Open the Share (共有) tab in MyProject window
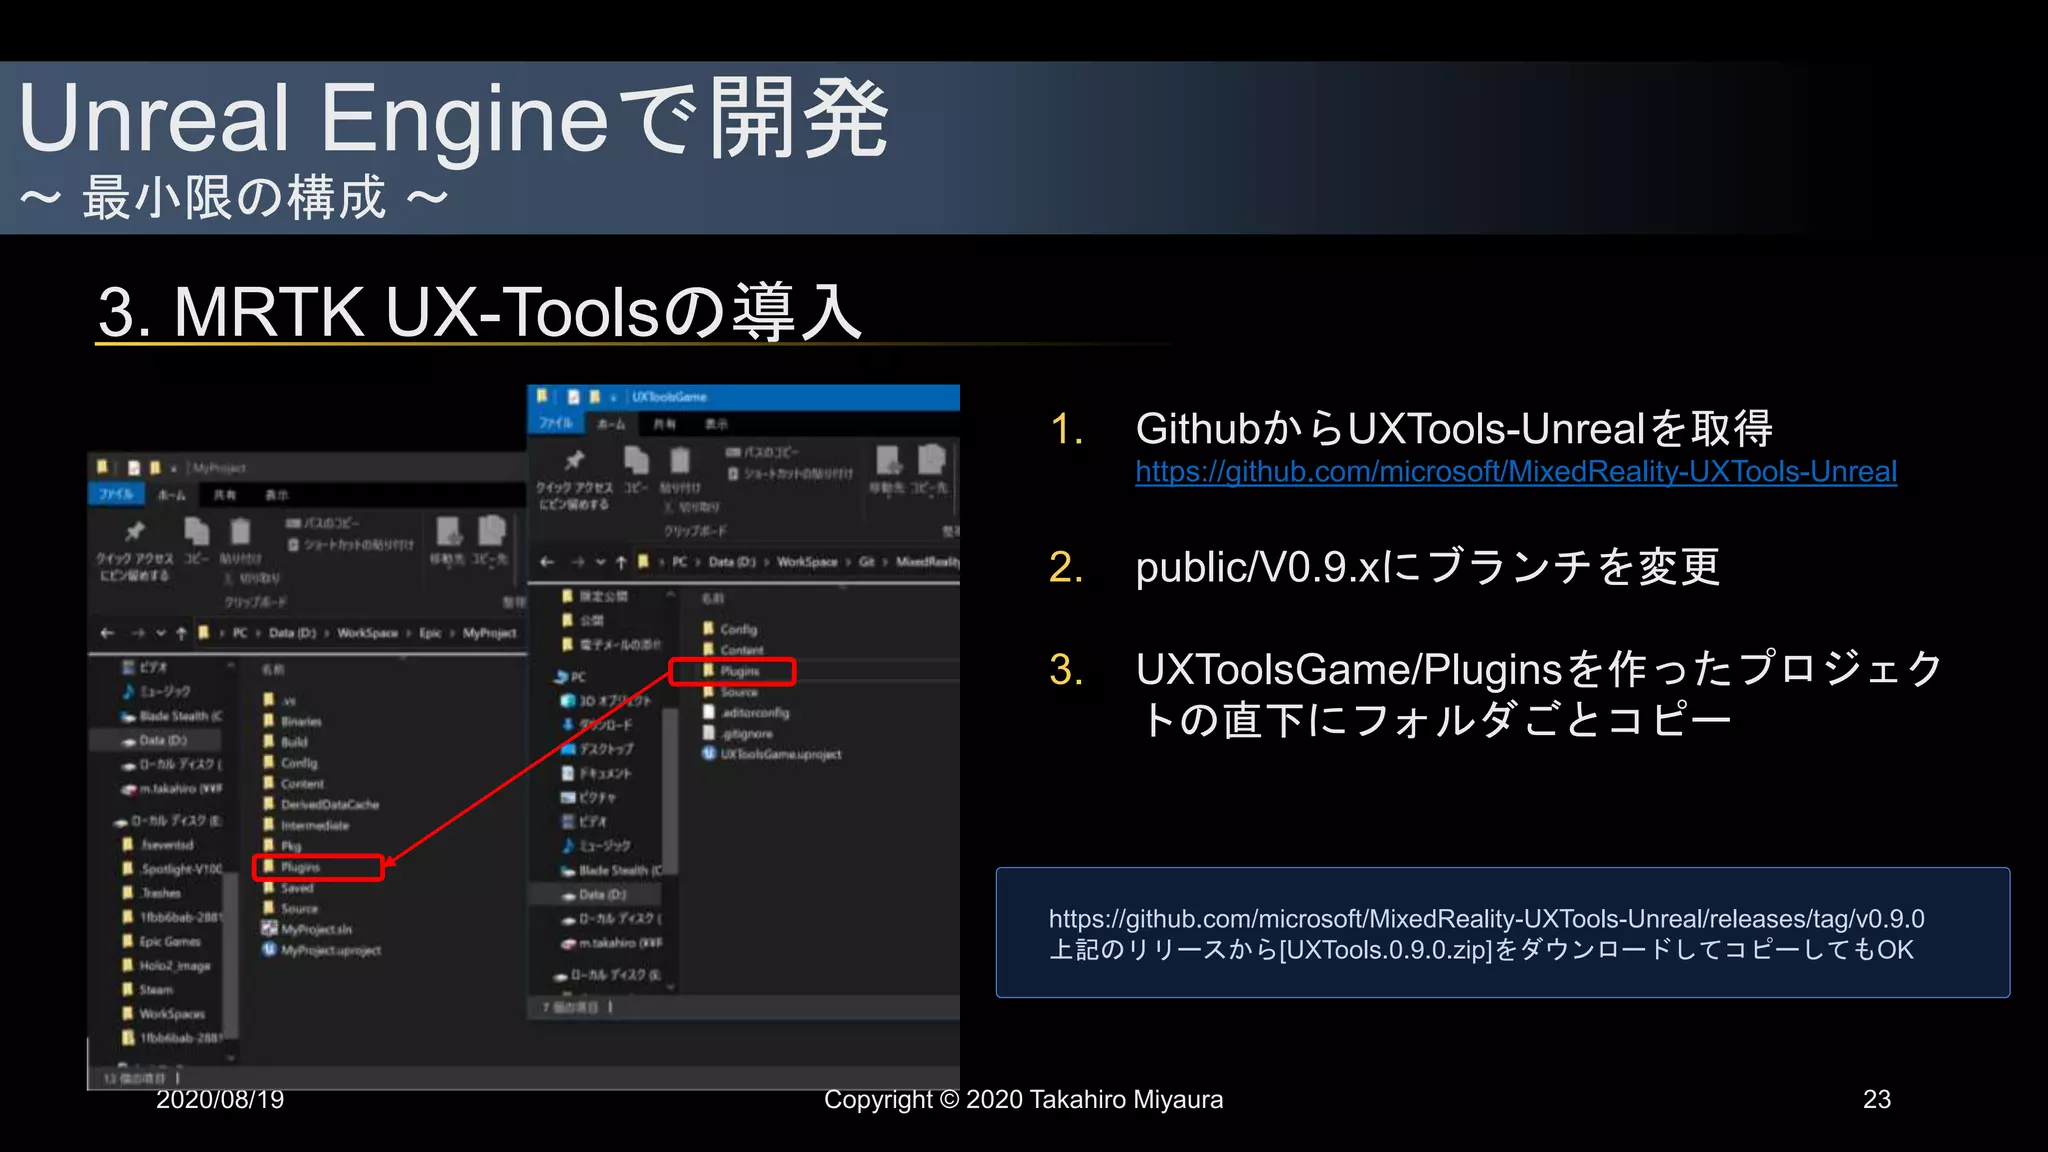The width and height of the screenshot is (2048, 1152). [x=225, y=495]
